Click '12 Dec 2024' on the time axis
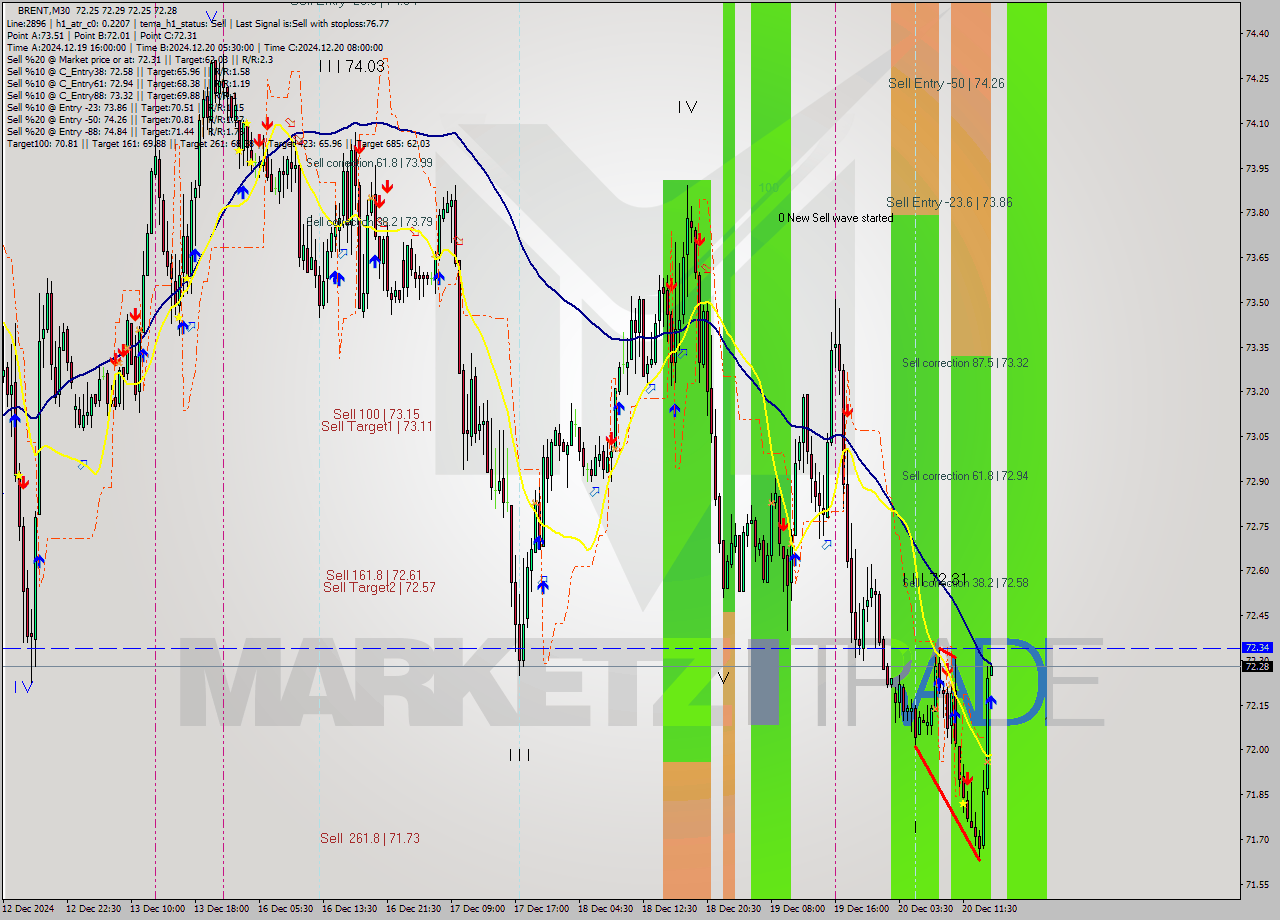Image resolution: width=1280 pixels, height=920 pixels. pyautogui.click(x=29, y=909)
